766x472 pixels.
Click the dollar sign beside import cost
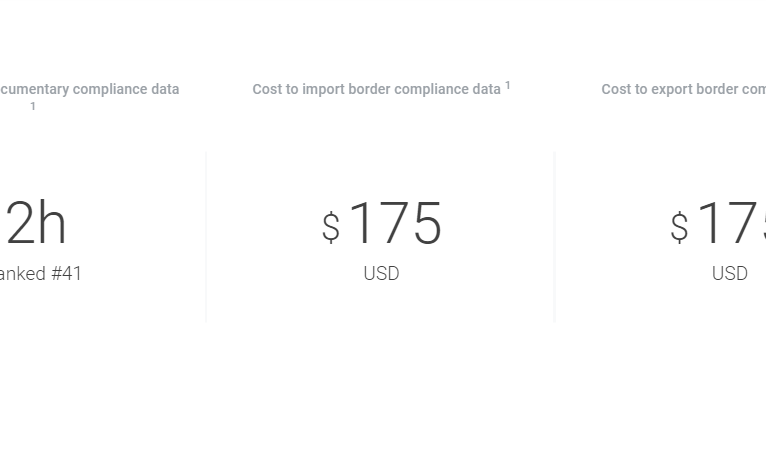coord(331,228)
